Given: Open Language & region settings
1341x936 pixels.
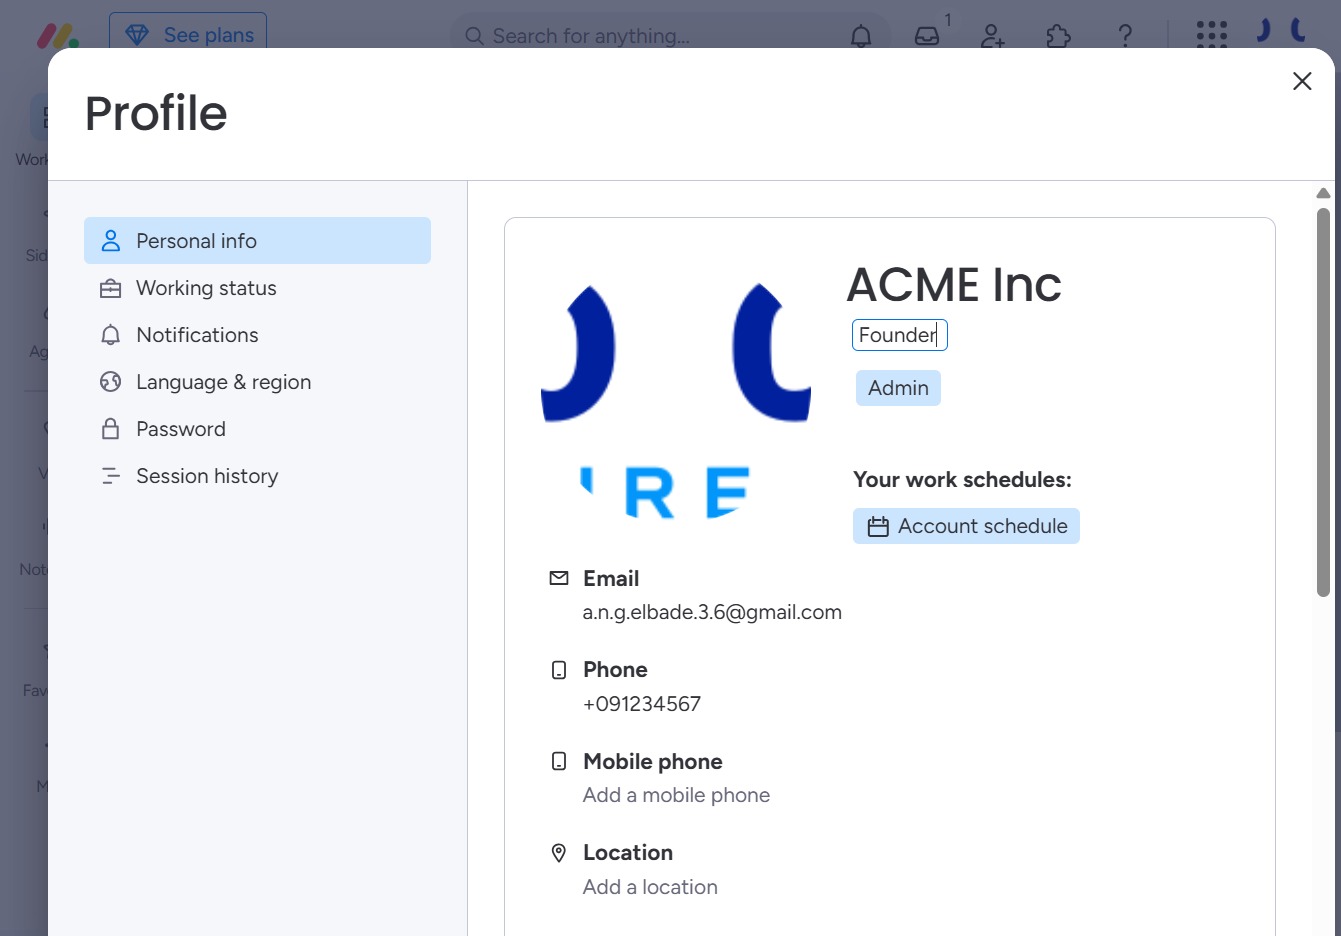Looking at the screenshot, I should coord(257,382).
